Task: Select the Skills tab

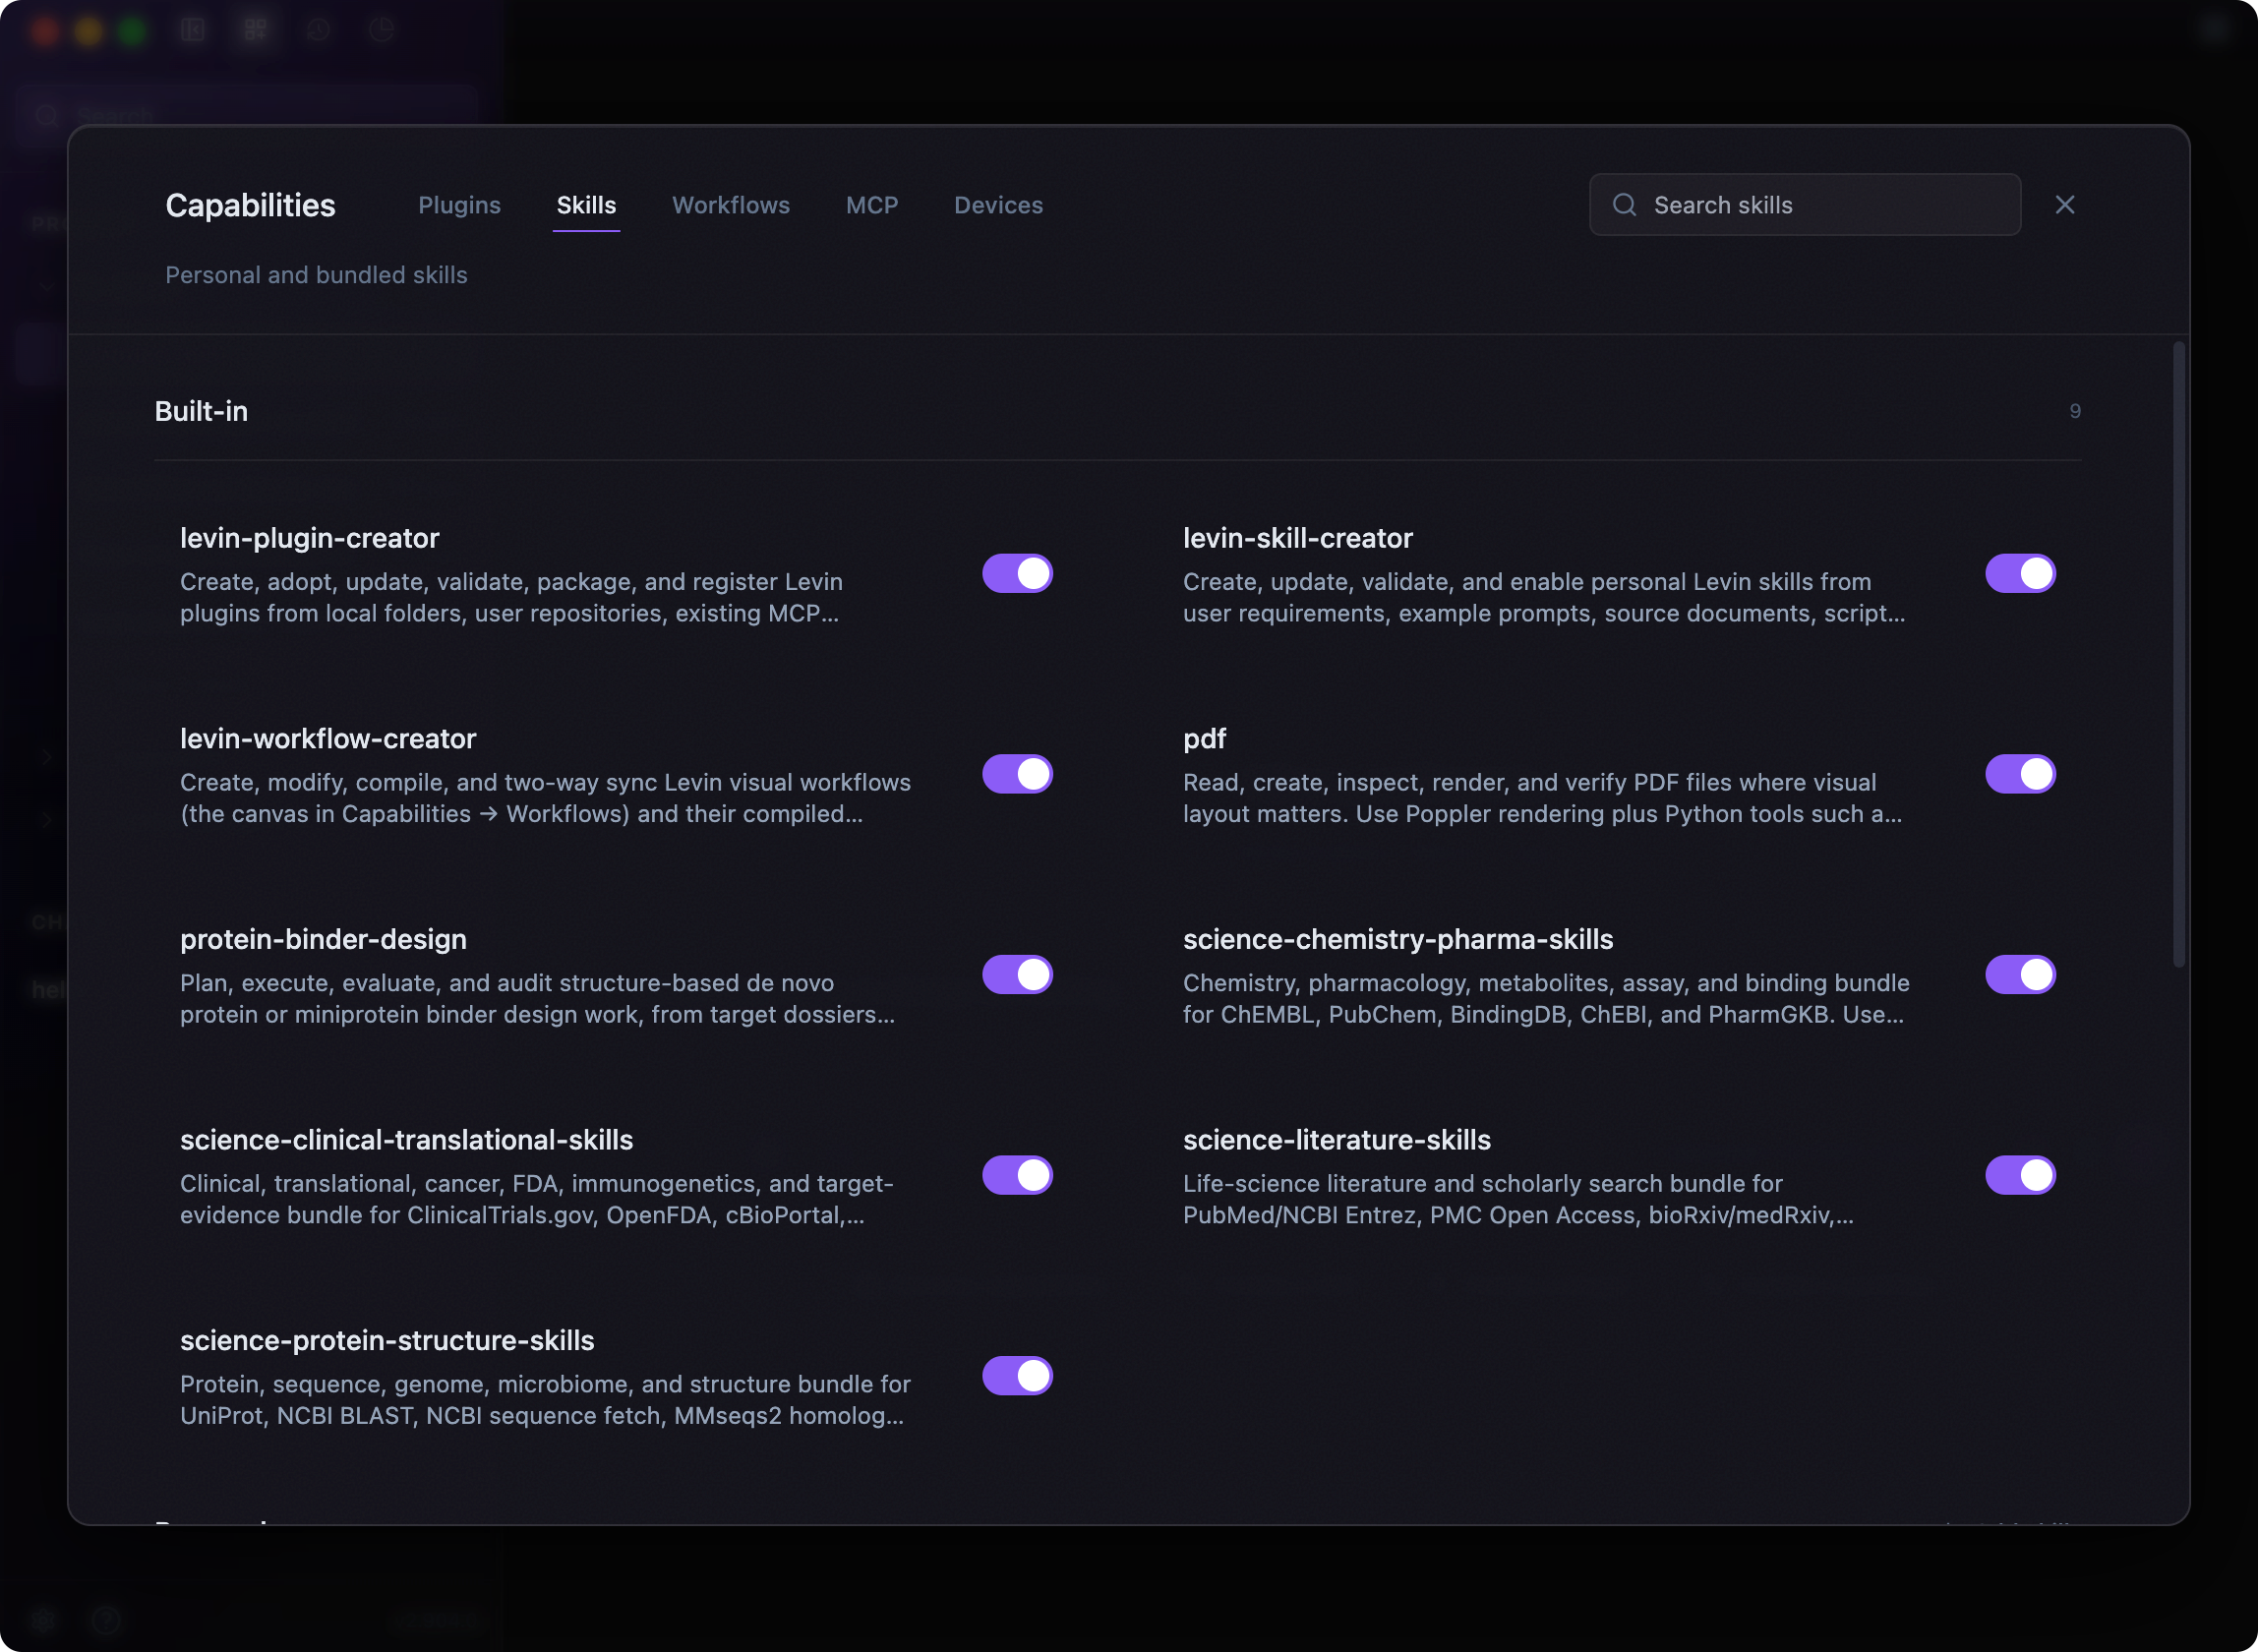Action: [586, 205]
